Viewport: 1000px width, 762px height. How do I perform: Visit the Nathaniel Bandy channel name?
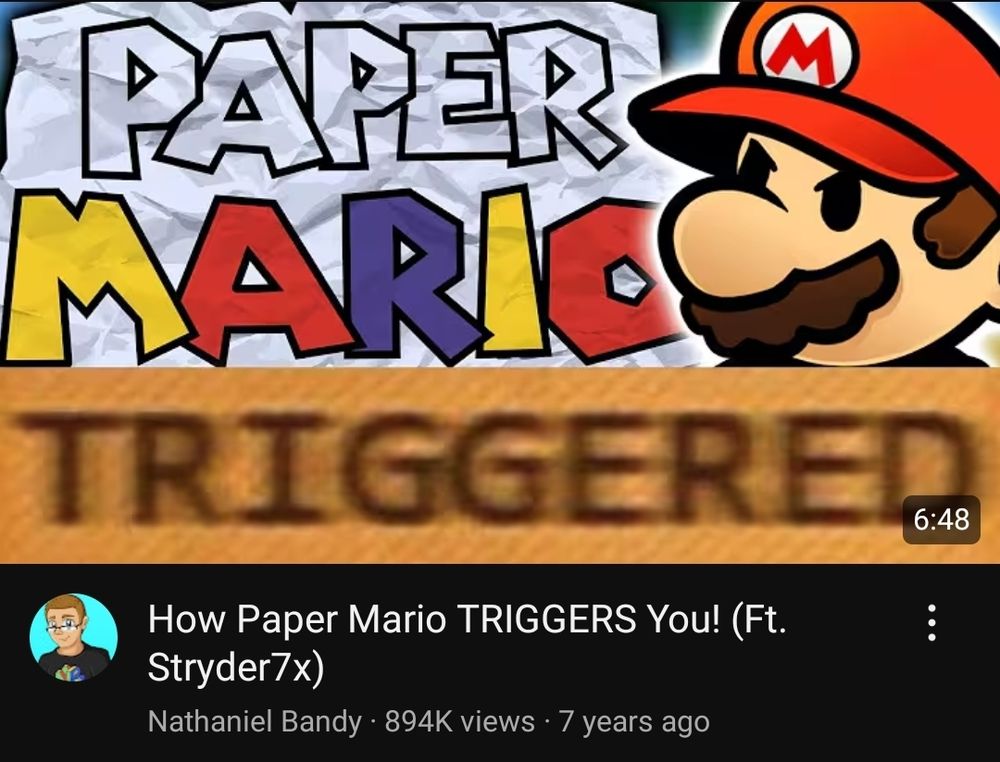[254, 722]
